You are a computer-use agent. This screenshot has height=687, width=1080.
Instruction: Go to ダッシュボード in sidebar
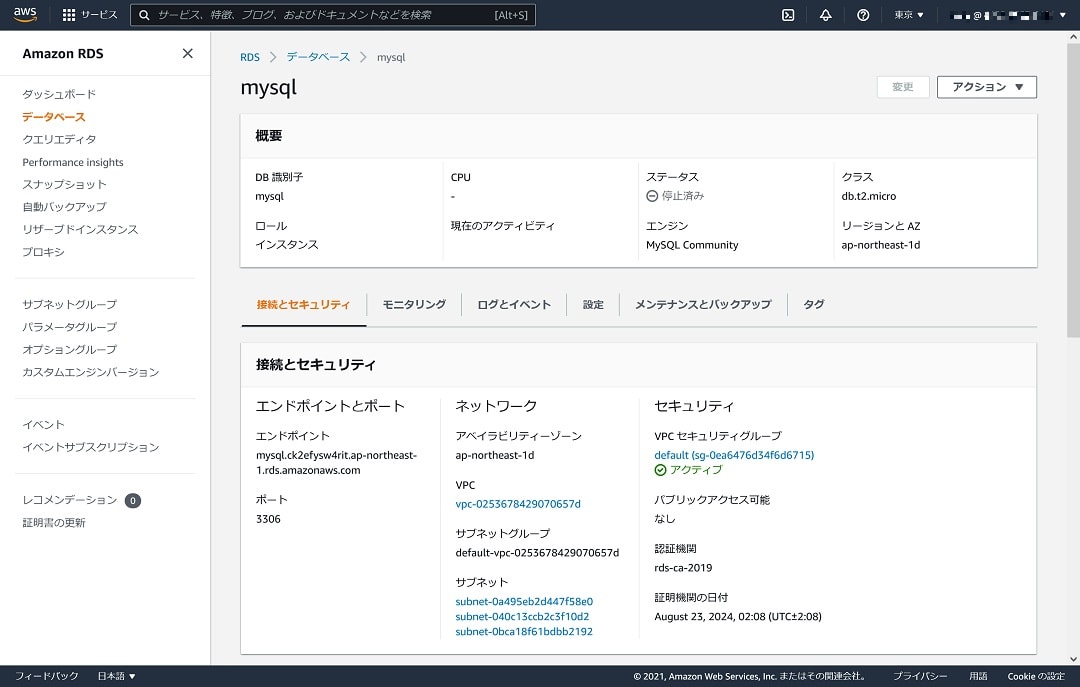tap(59, 94)
